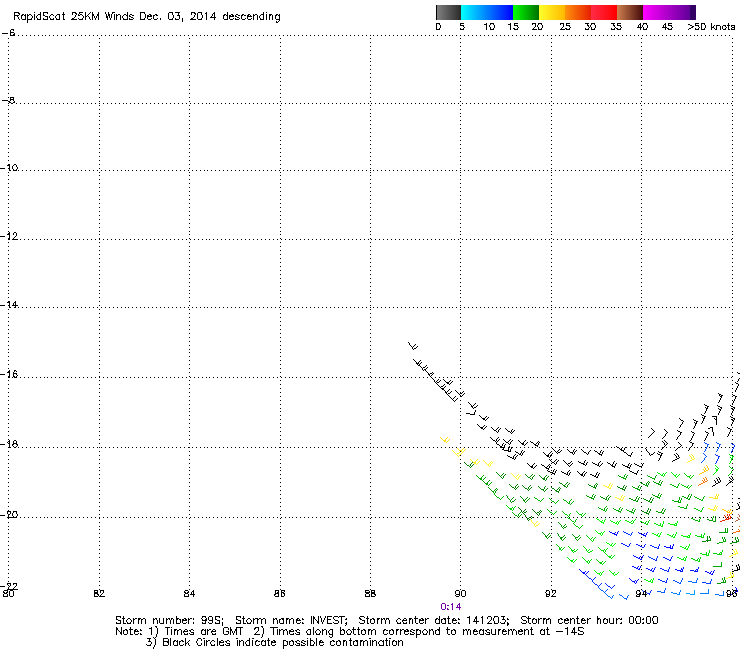740x650 pixels.
Task: Click the "-14" latitude axis label
Action: (10, 305)
